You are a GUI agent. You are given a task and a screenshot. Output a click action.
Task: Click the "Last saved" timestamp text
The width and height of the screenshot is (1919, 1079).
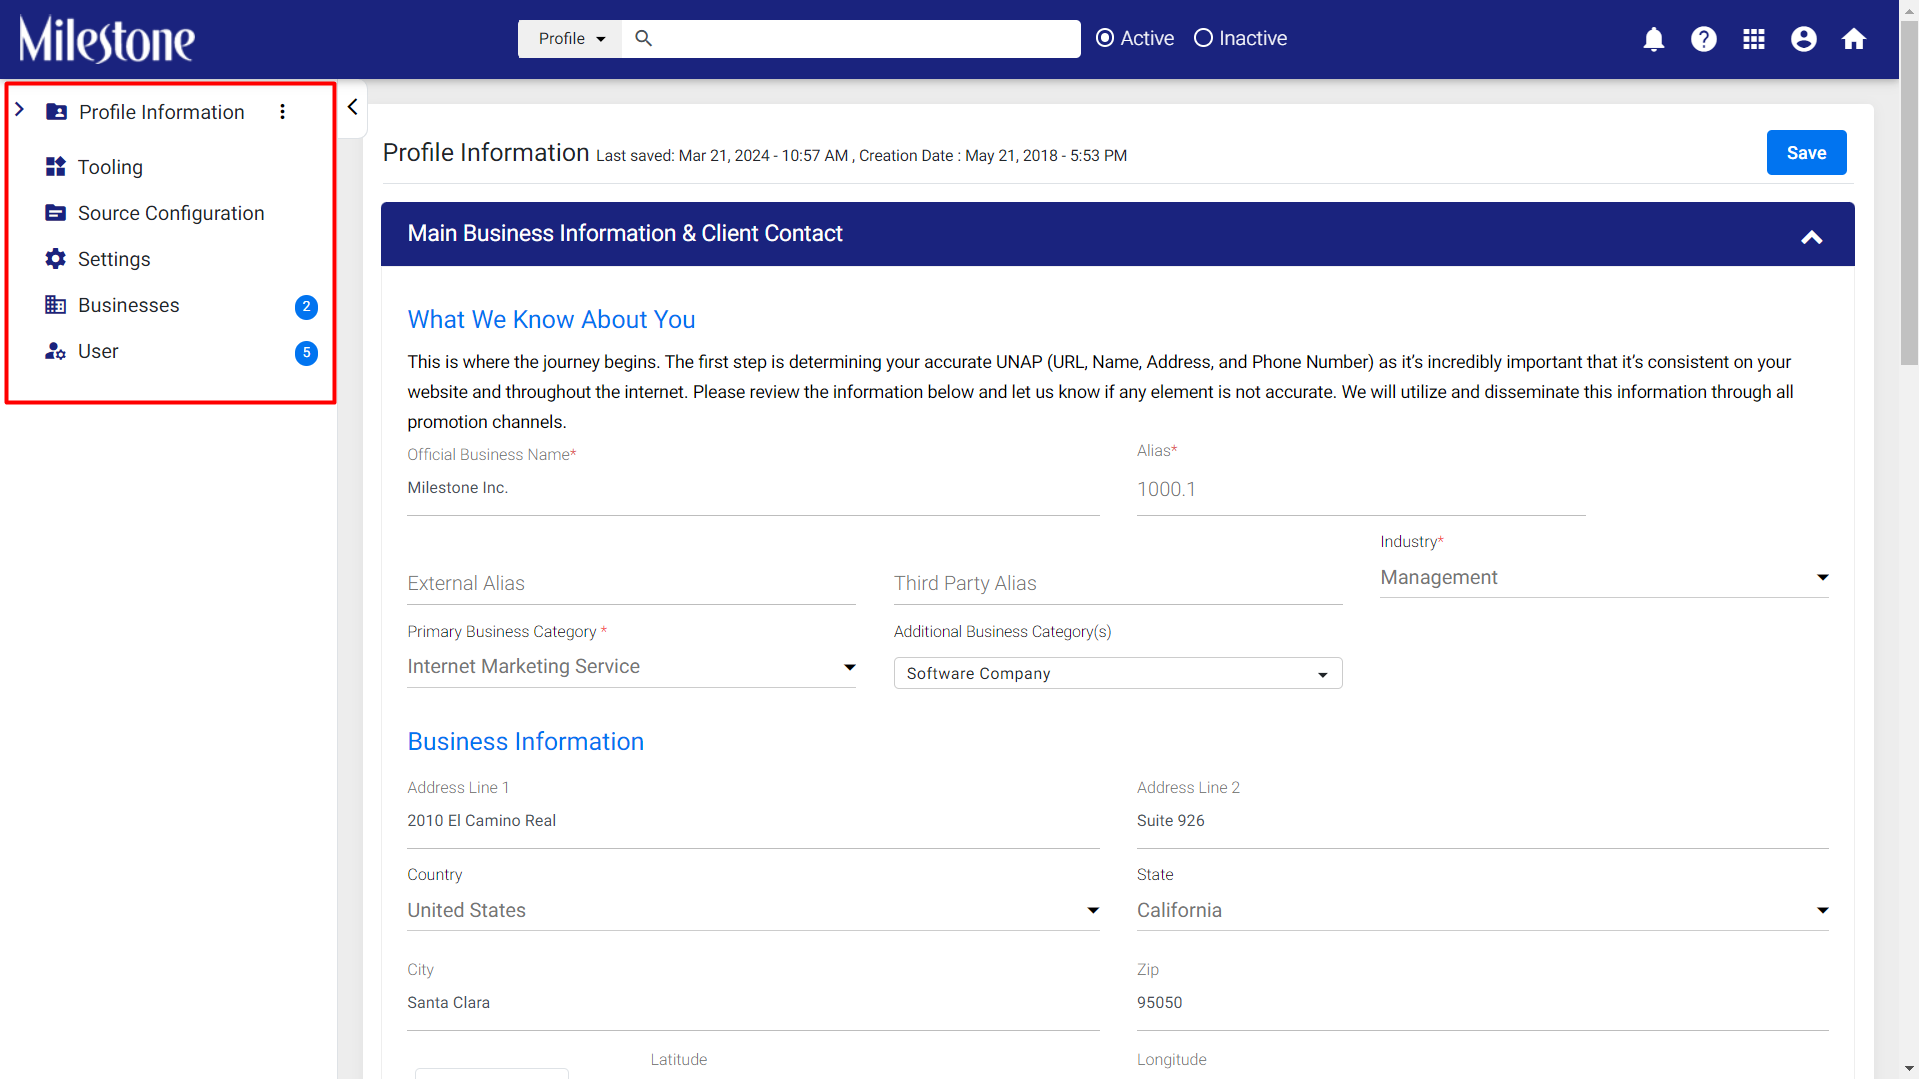[x=722, y=156]
